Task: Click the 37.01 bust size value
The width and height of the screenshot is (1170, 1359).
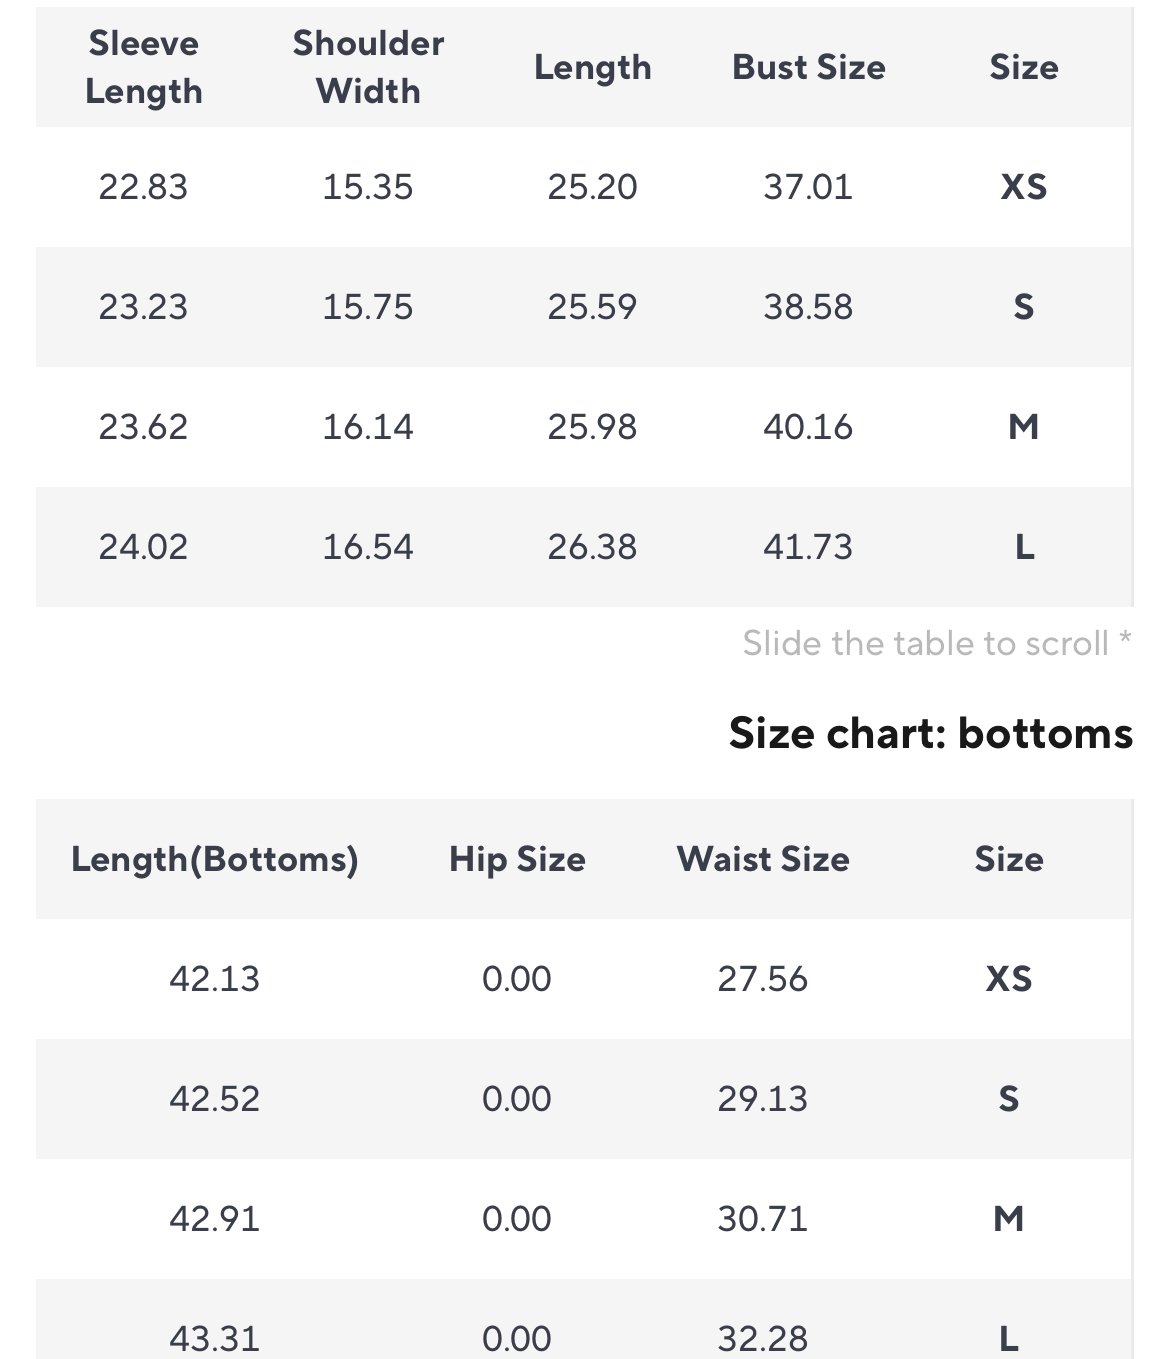Action: pyautogui.click(x=809, y=187)
